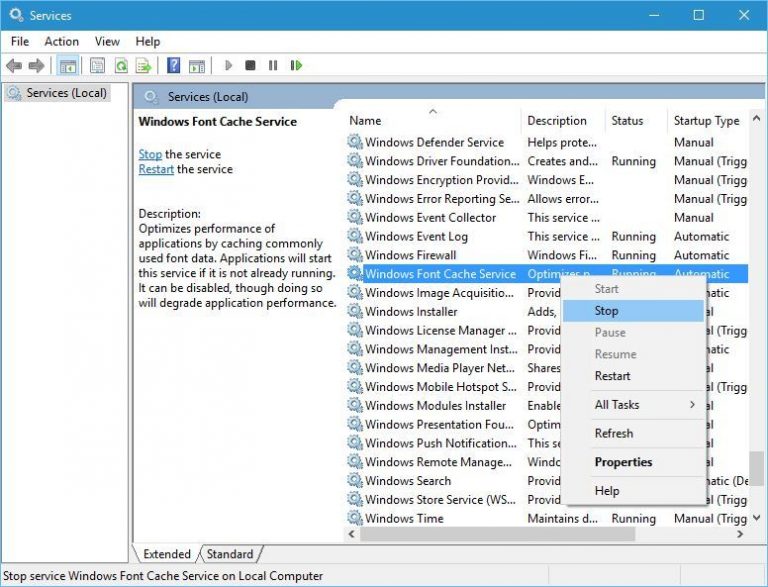Select the Windows Encryption Provider row
The image size is (768, 587).
547,179
